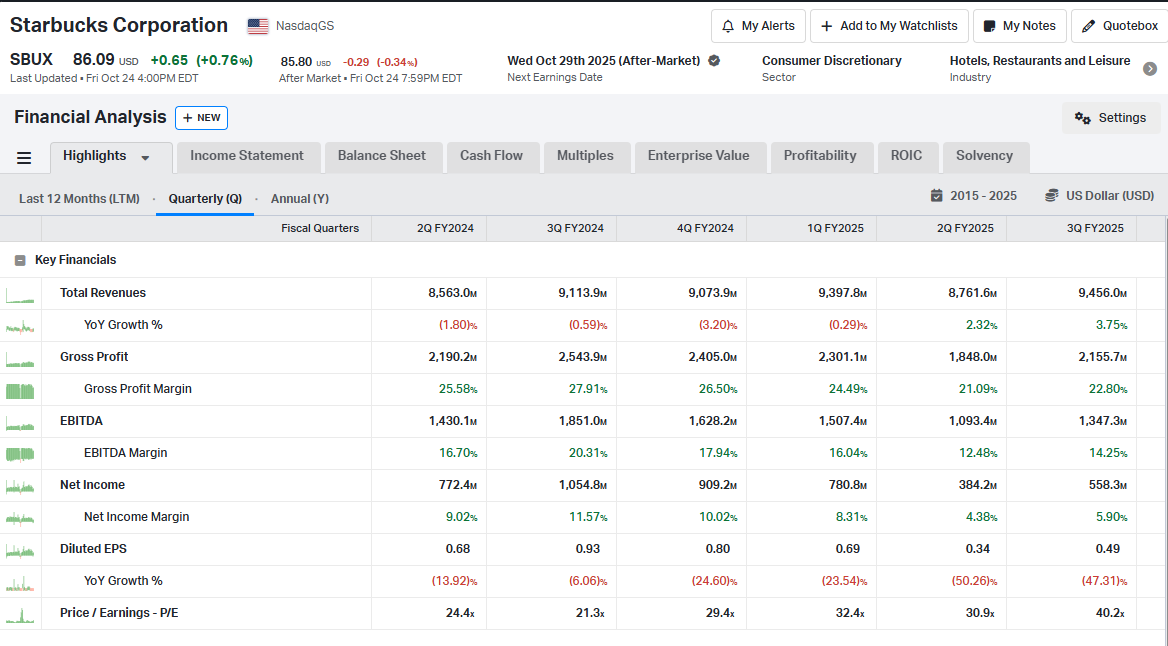Click Hotels, Restaurants and Leisure industry text

pyautogui.click(x=1040, y=61)
